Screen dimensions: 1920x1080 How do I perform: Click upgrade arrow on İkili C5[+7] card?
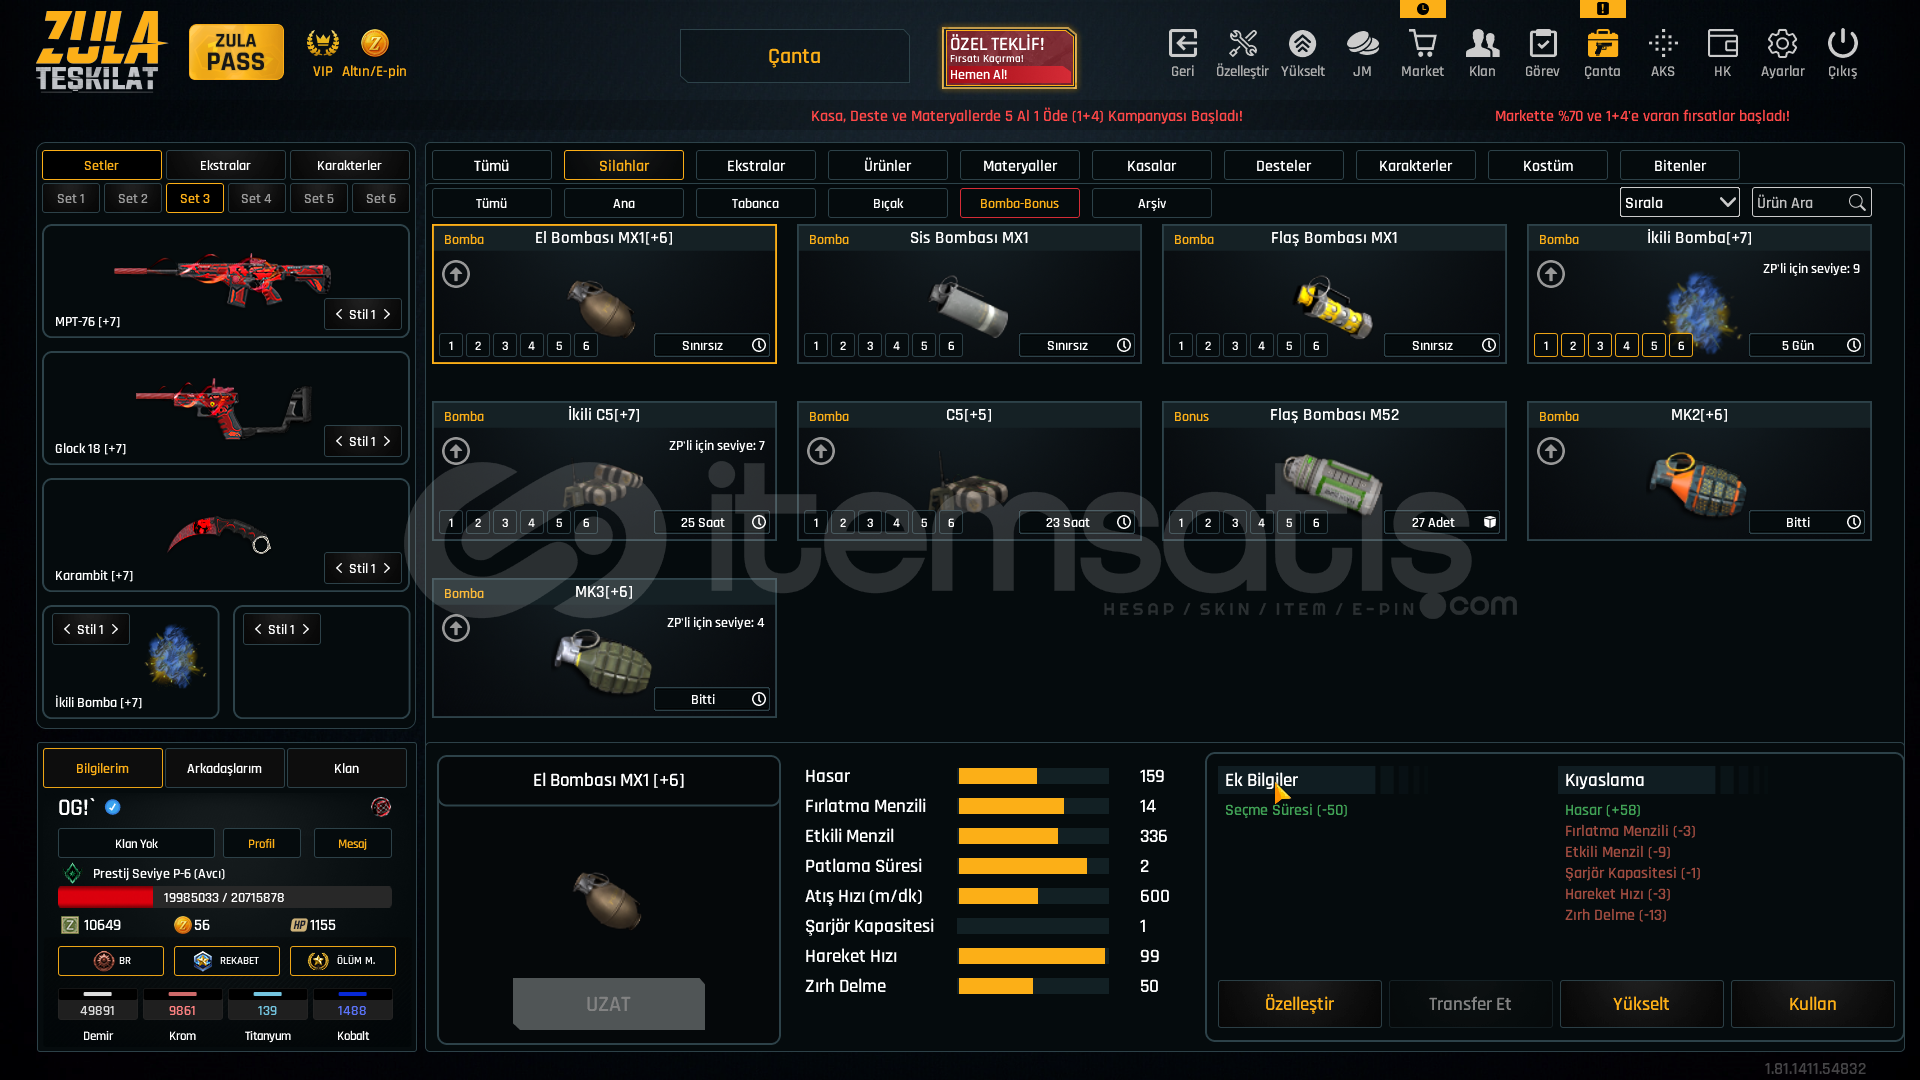[456, 451]
